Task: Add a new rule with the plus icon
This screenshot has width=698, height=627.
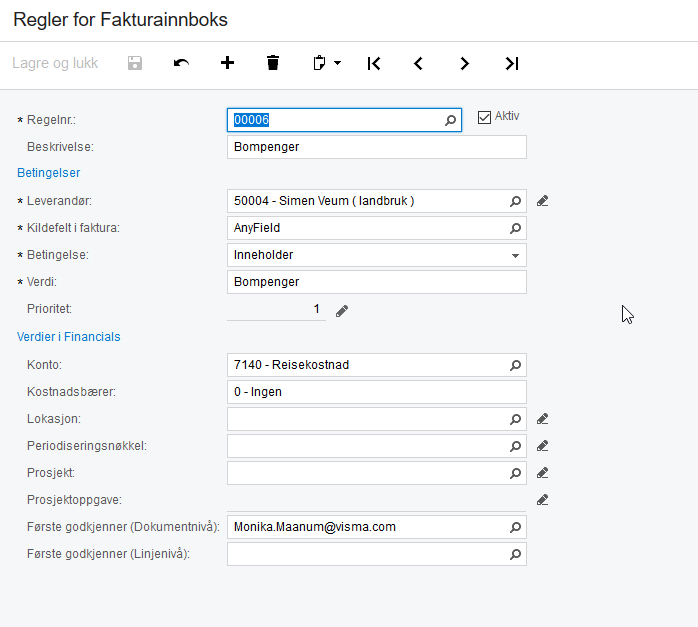Action: pyautogui.click(x=227, y=63)
